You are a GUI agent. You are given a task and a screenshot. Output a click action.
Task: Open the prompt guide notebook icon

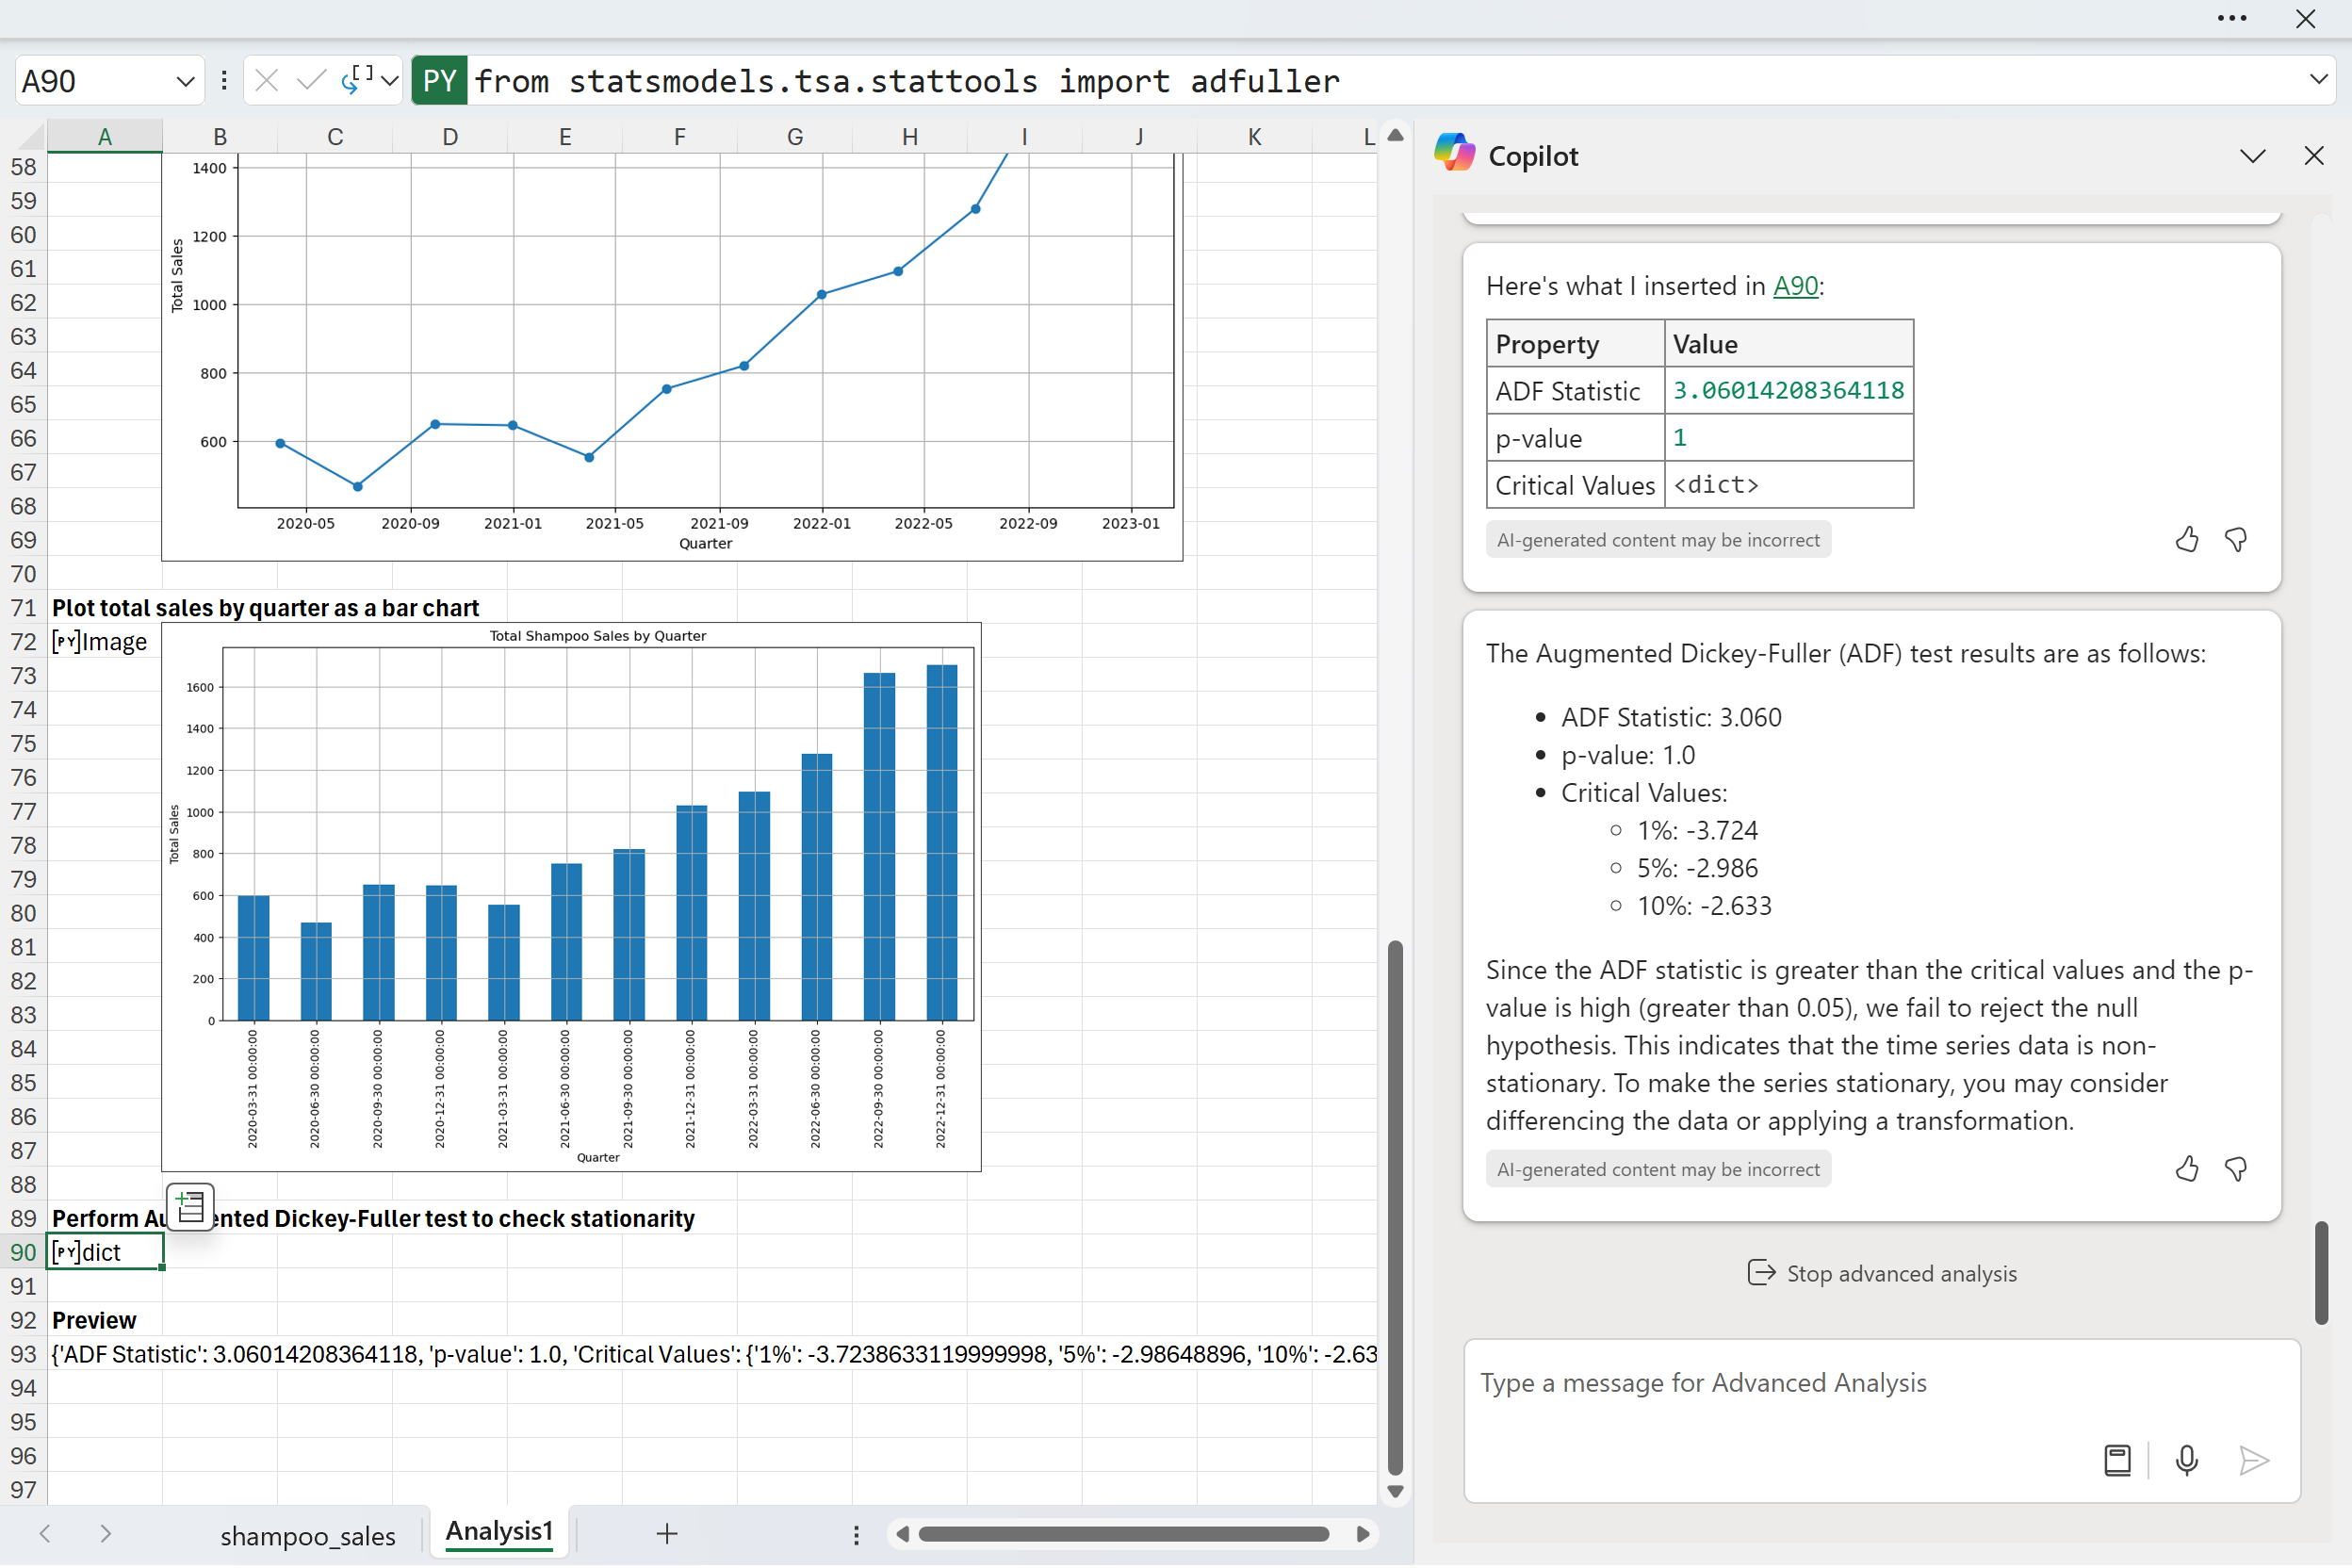pyautogui.click(x=2117, y=1461)
